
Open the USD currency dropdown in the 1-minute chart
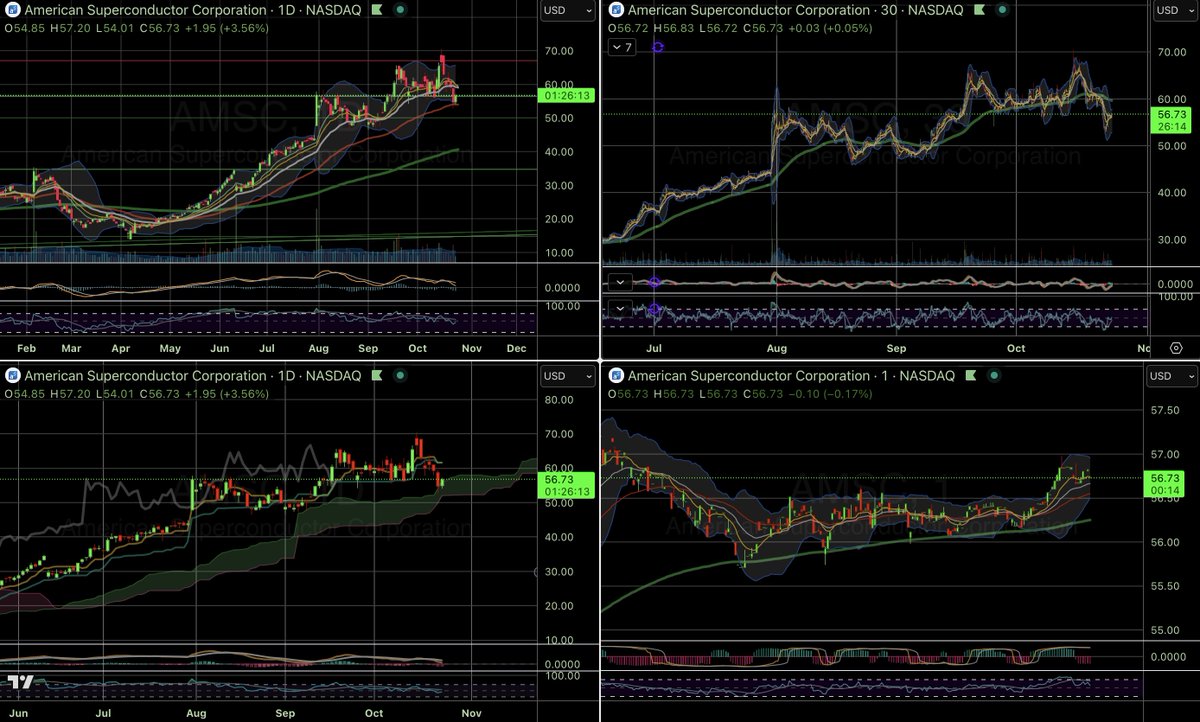pos(1172,376)
